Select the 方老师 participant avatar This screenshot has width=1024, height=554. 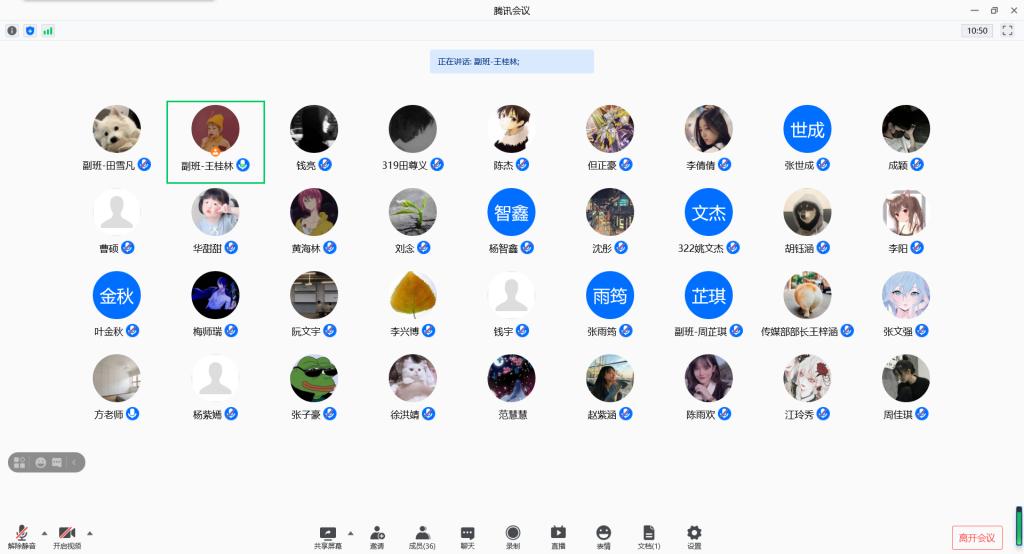[117, 379]
